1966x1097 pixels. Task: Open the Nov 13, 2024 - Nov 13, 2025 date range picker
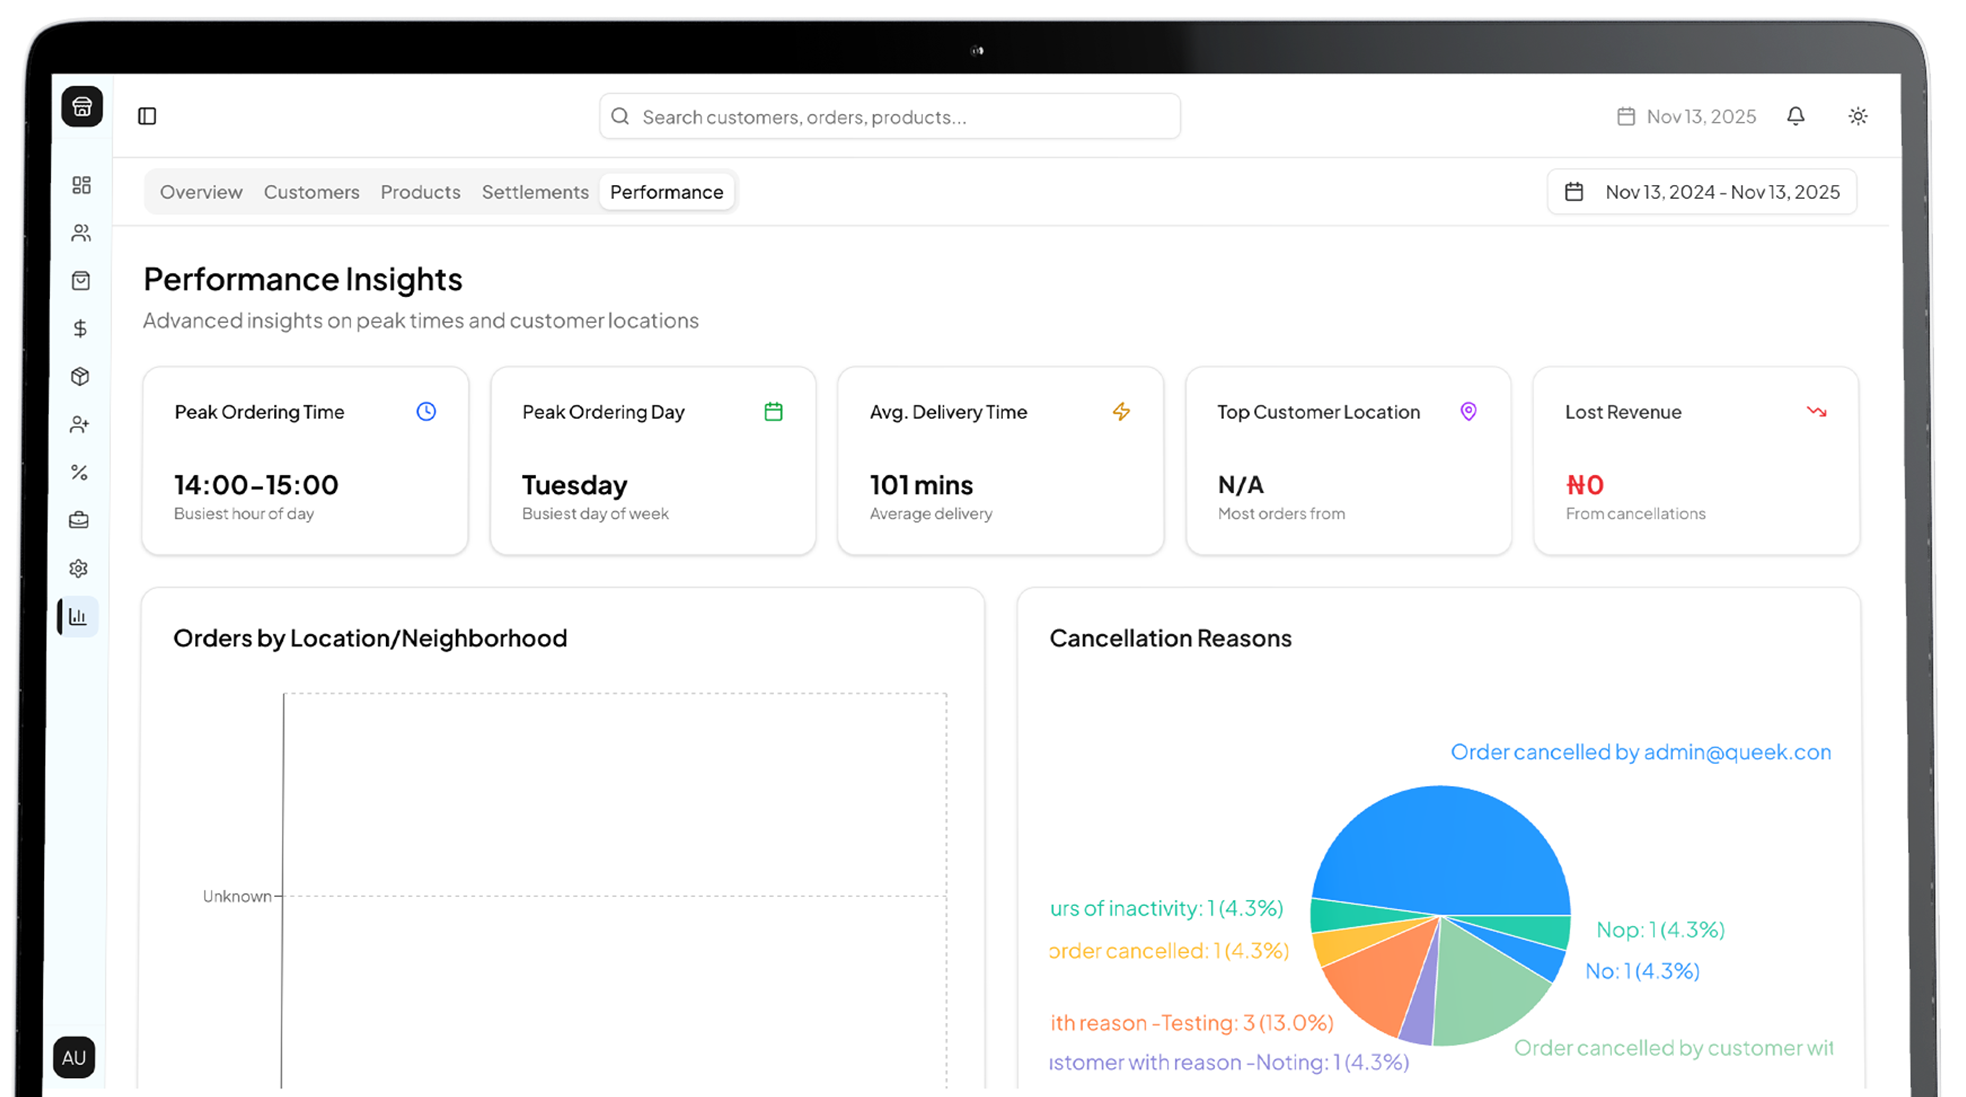(x=1702, y=192)
